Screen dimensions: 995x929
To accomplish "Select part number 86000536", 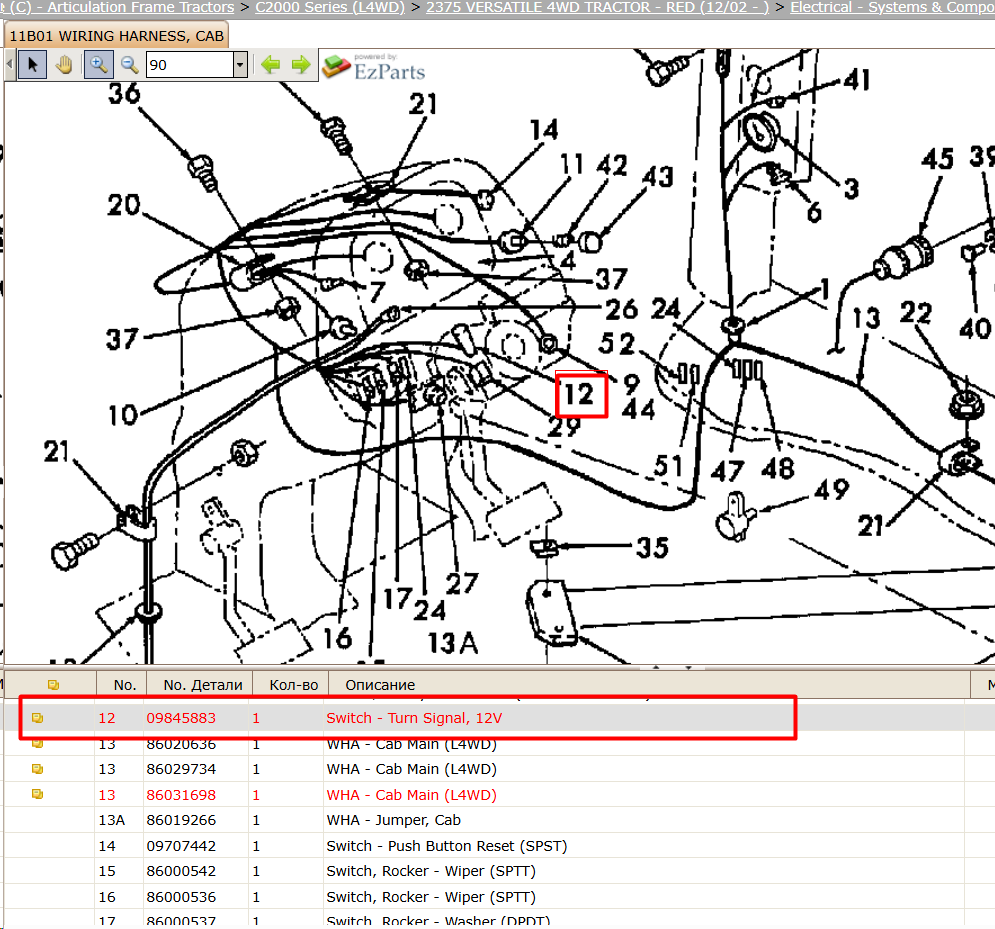I will click(x=181, y=897).
